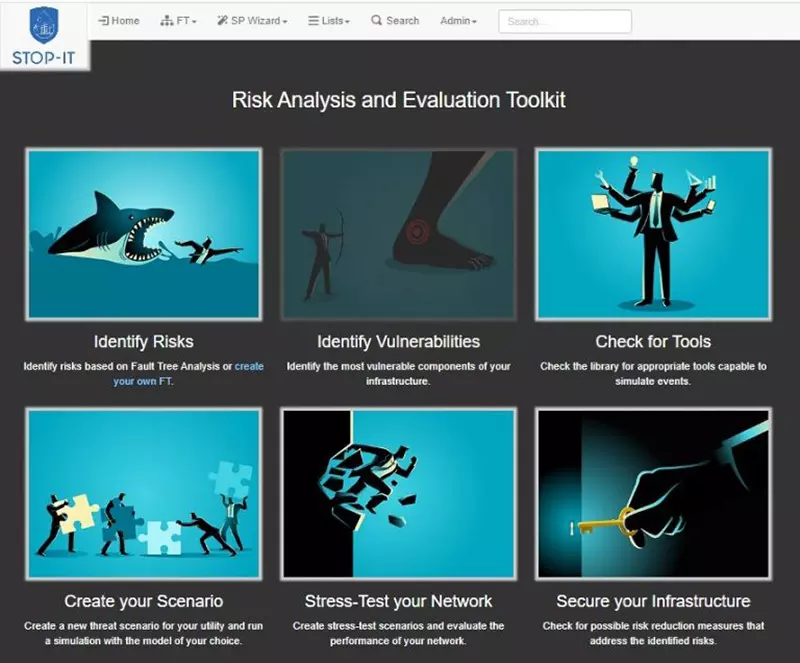The height and width of the screenshot is (663, 800).
Task: Expand the FT dropdown menu
Action: click(x=179, y=20)
